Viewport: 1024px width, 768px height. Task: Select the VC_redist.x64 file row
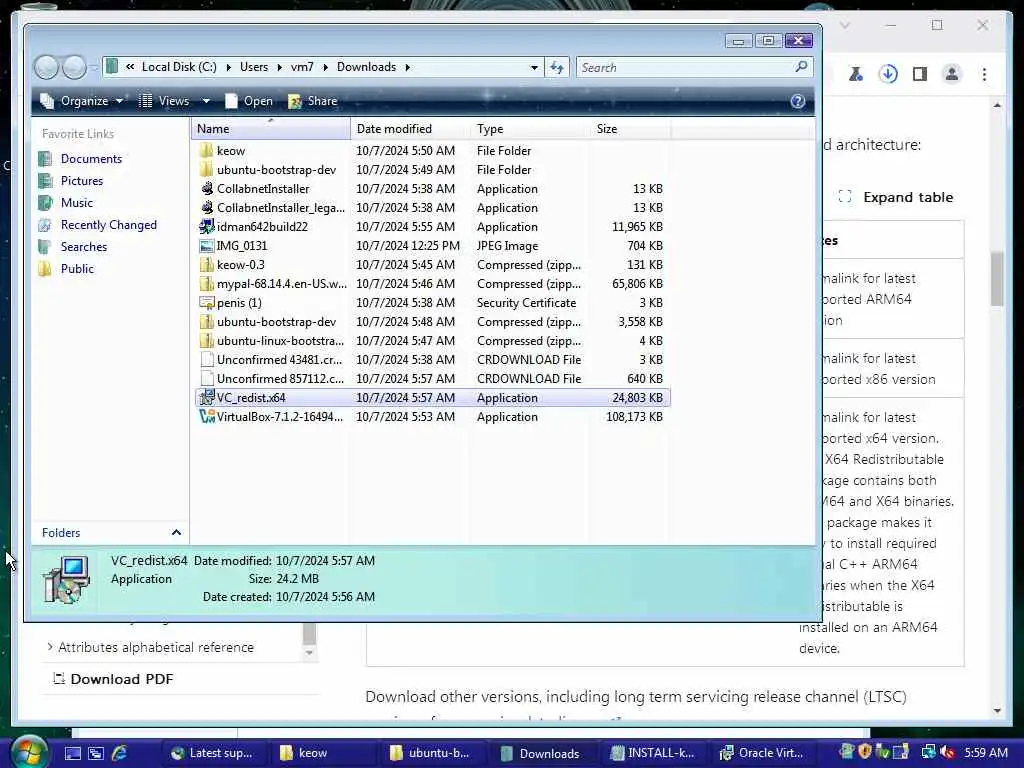point(432,398)
